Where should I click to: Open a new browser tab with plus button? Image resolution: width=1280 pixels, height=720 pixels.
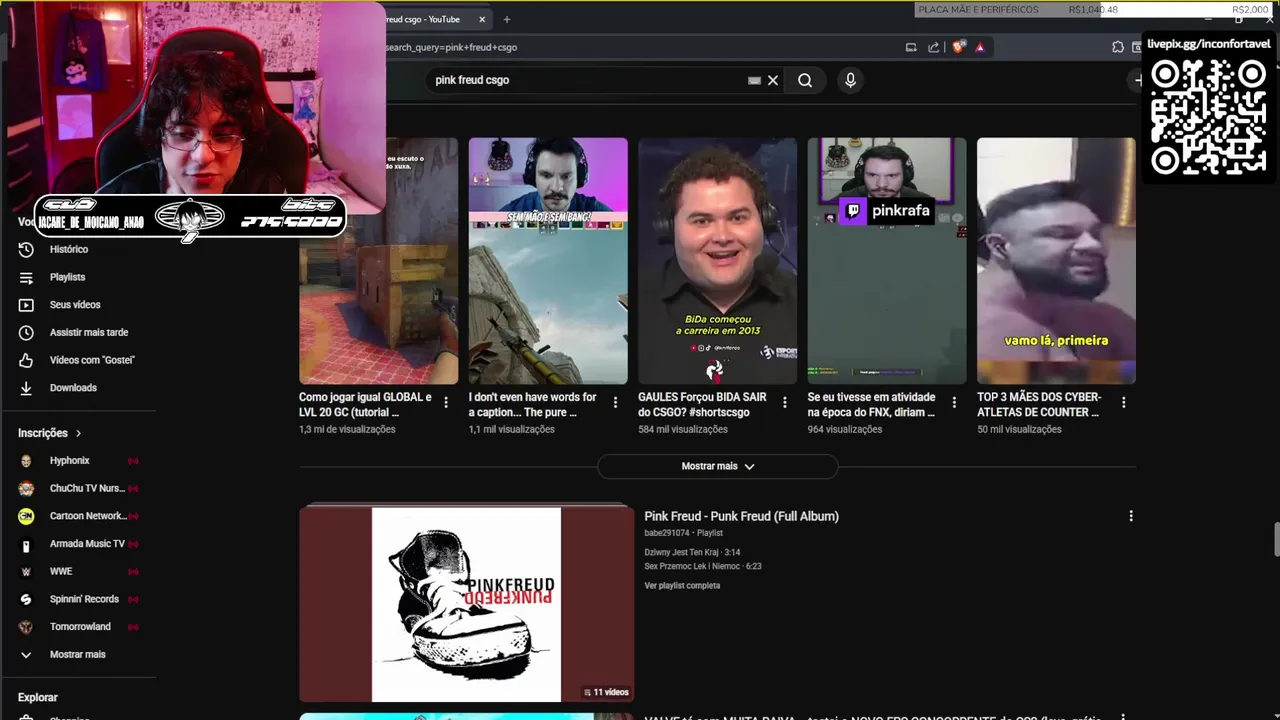(x=507, y=19)
